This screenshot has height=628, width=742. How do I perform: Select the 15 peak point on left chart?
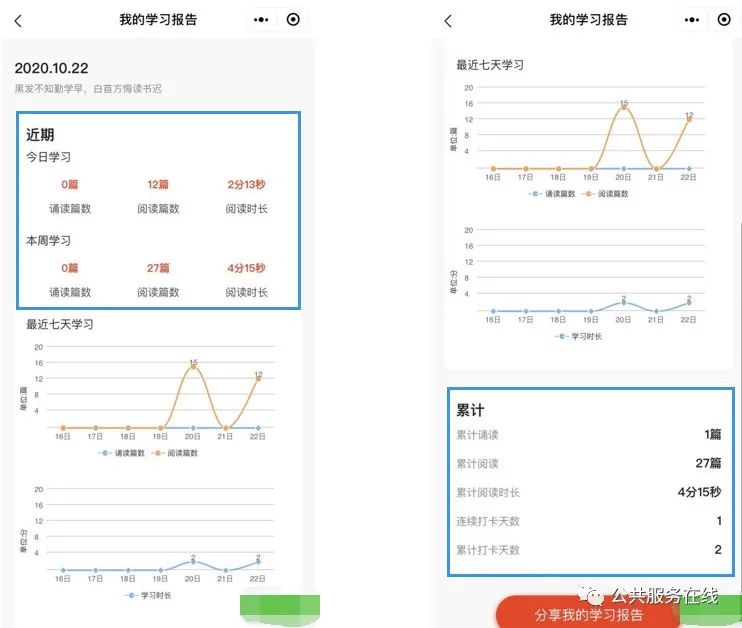pyautogui.click(x=193, y=368)
